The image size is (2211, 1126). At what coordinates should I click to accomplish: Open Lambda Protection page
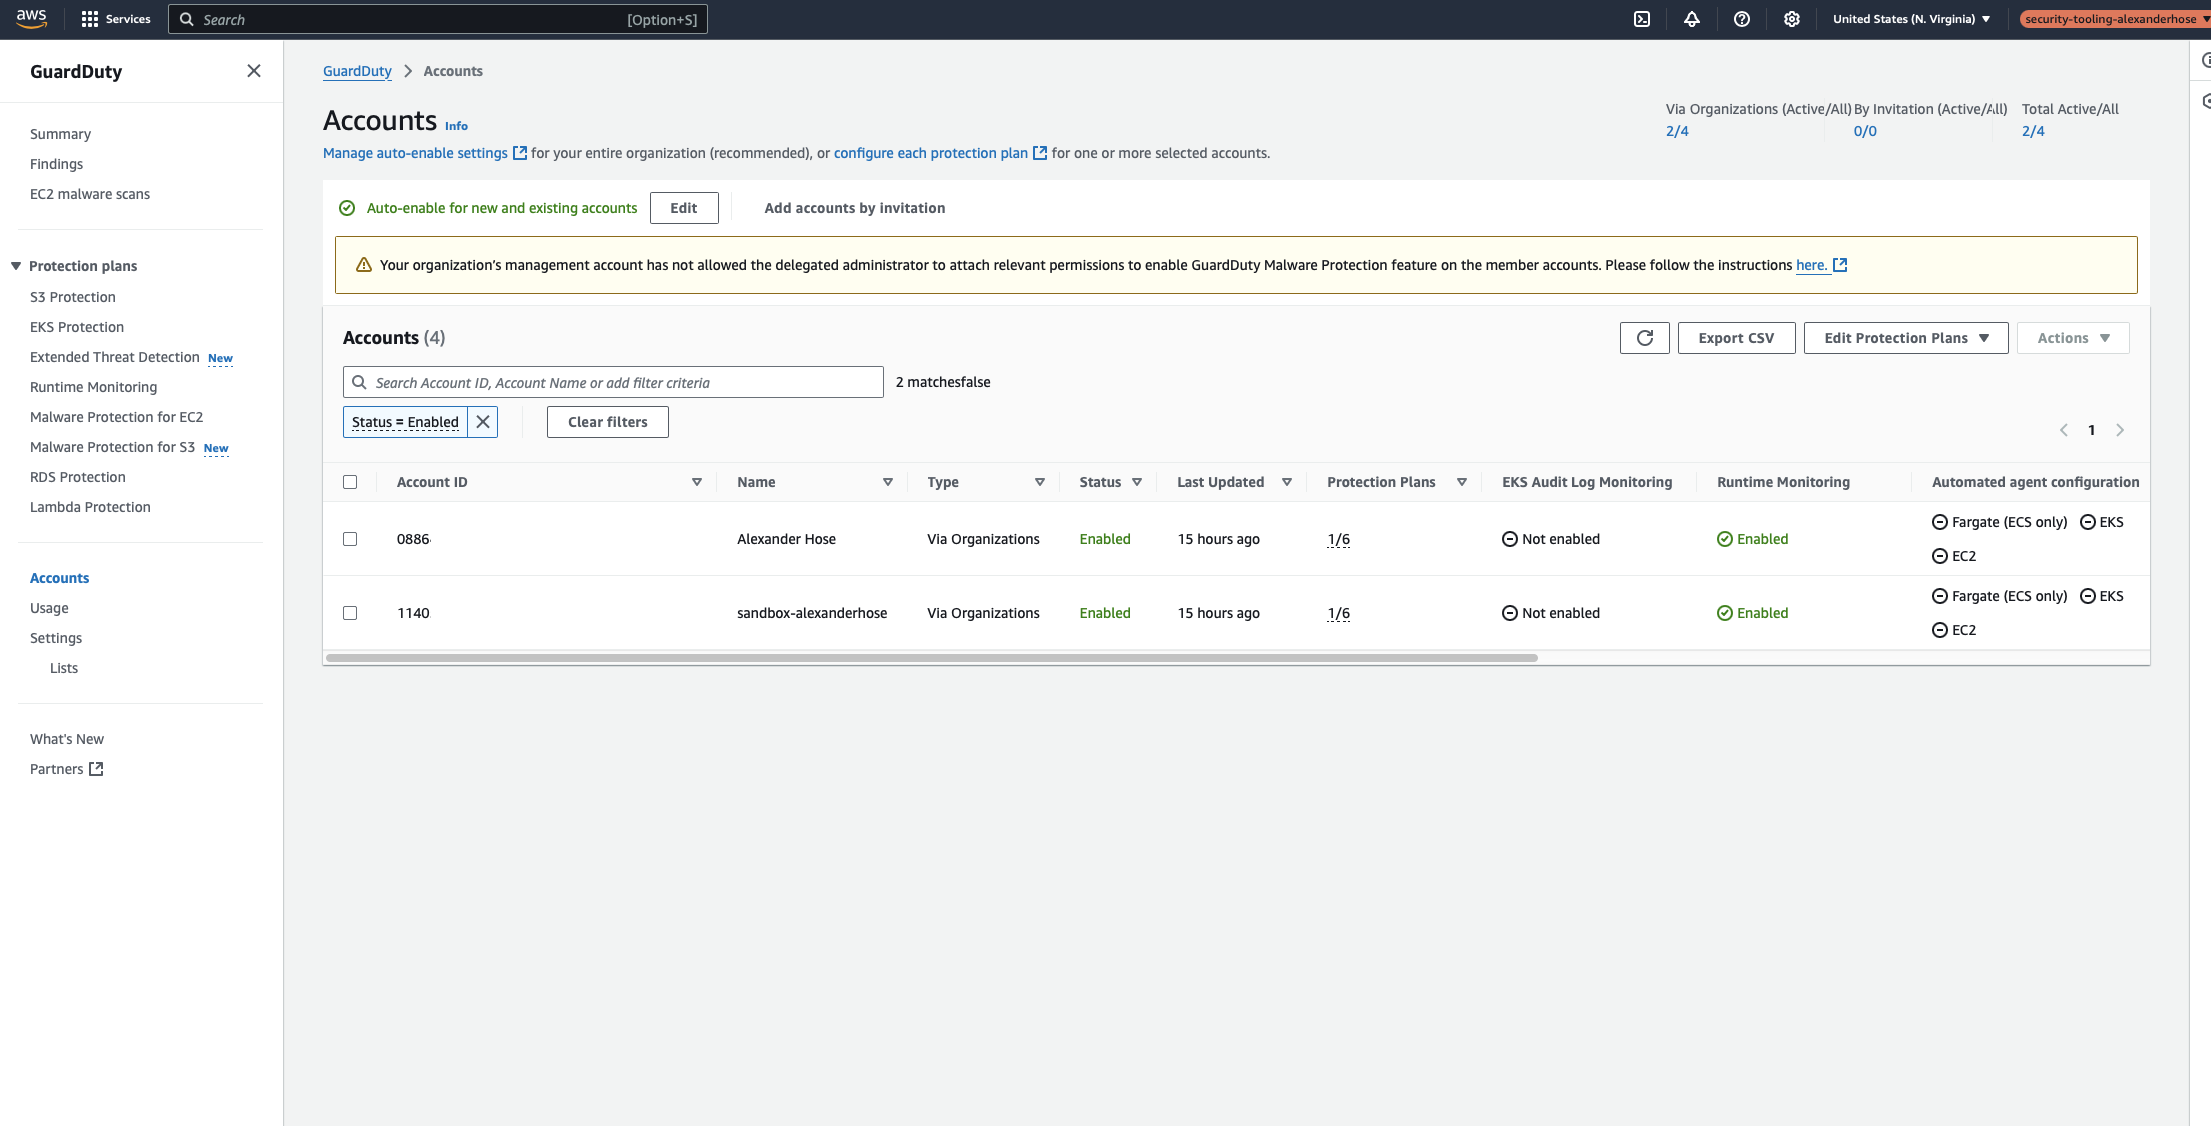click(x=90, y=507)
